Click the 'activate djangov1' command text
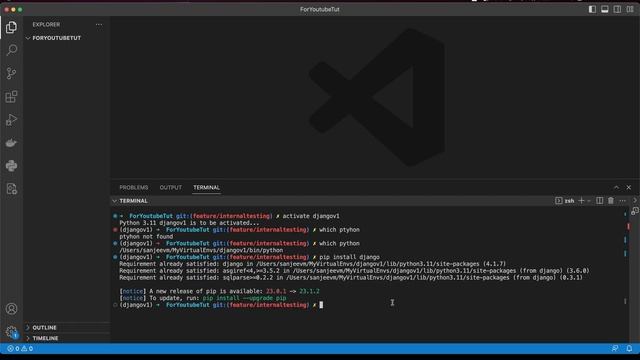The width and height of the screenshot is (640, 360). coord(311,216)
